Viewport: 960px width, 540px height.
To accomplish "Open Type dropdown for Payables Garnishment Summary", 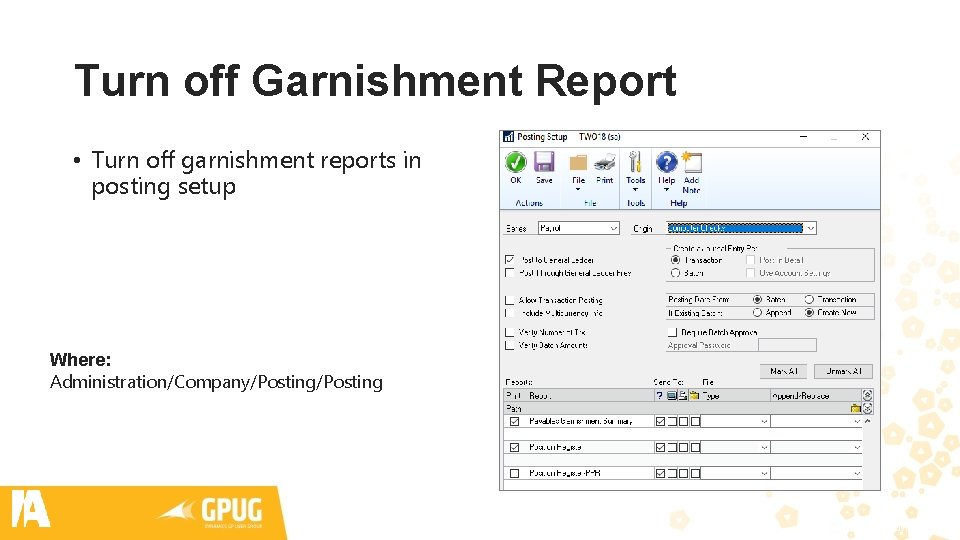I will [x=764, y=421].
